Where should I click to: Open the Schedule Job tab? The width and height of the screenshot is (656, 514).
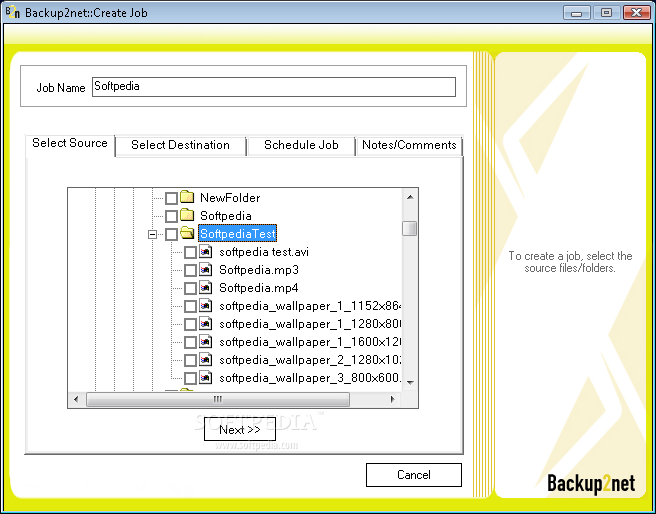pyautogui.click(x=301, y=146)
